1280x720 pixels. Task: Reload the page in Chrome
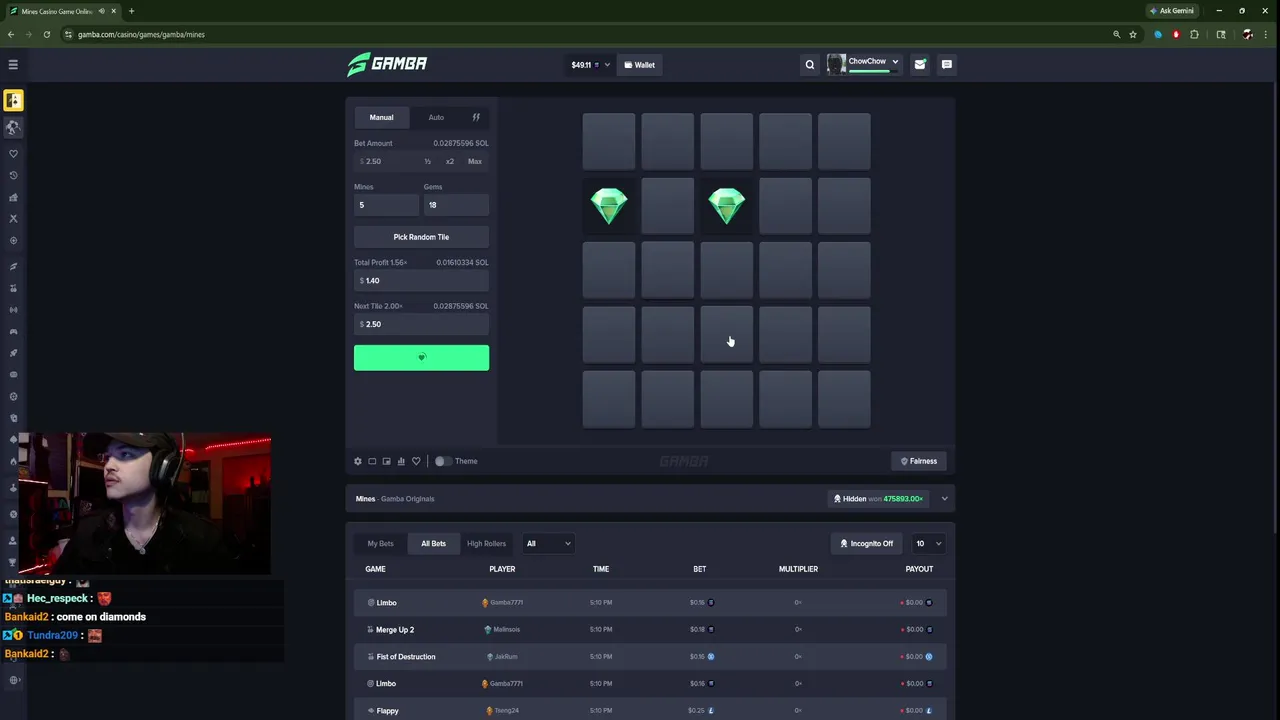(x=46, y=34)
